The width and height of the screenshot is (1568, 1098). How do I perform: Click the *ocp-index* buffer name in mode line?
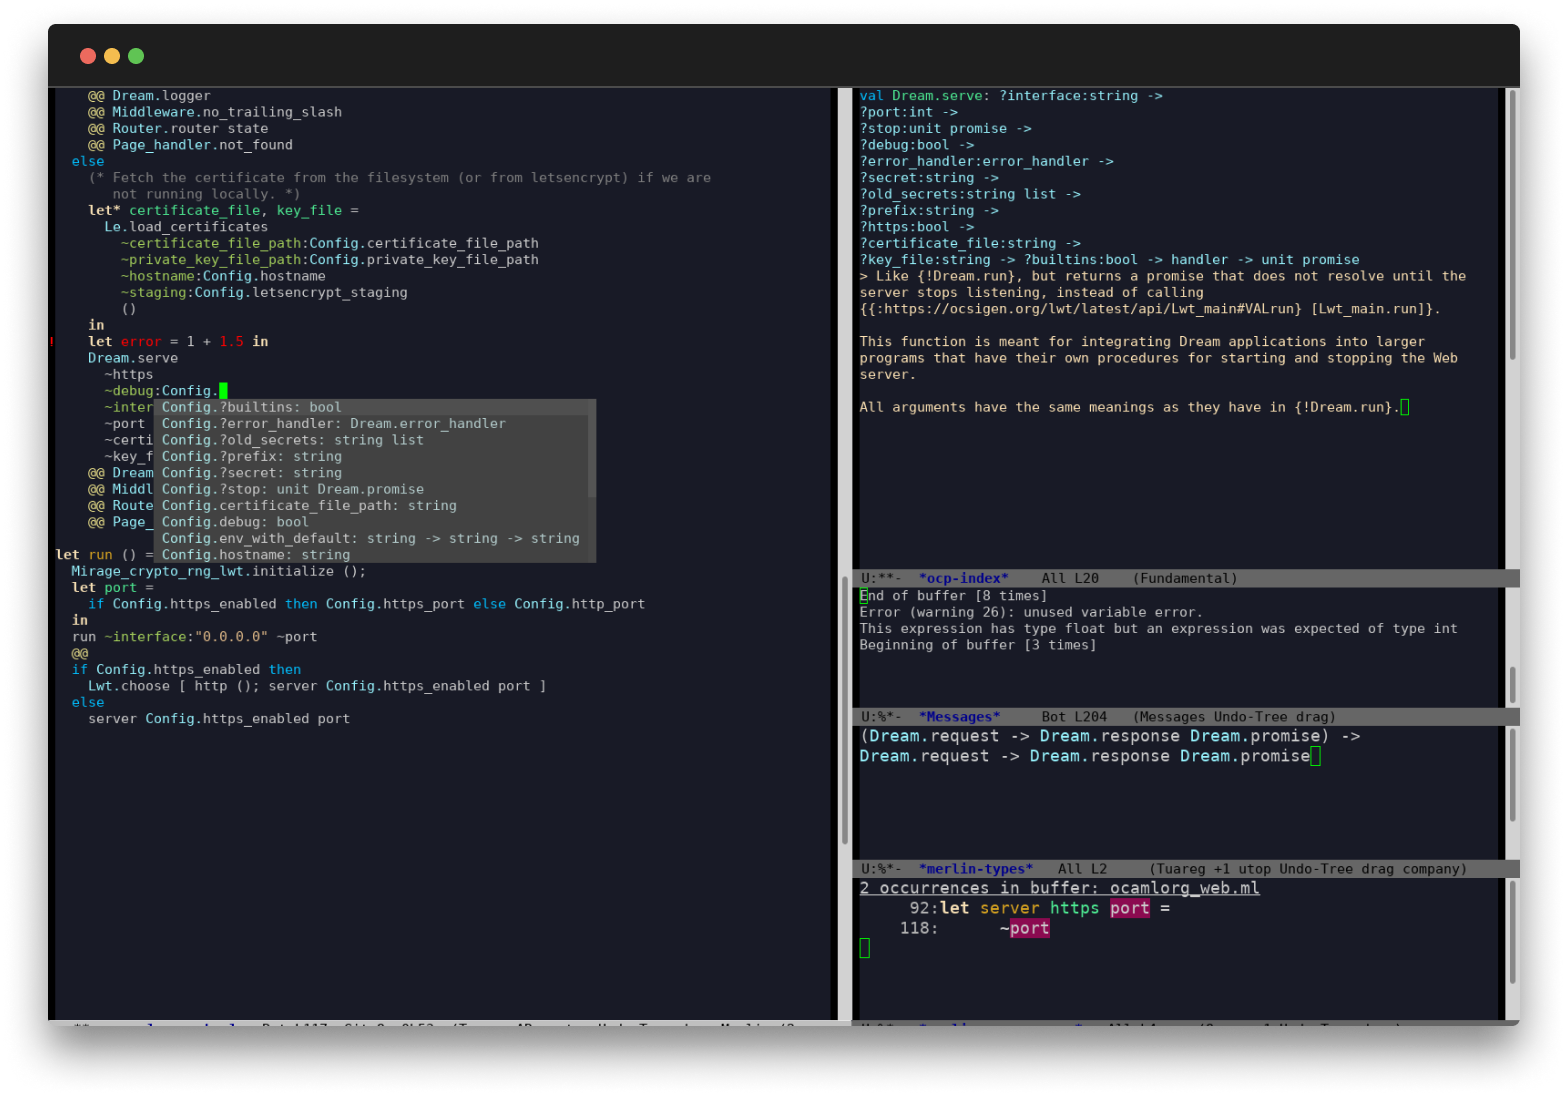(963, 578)
